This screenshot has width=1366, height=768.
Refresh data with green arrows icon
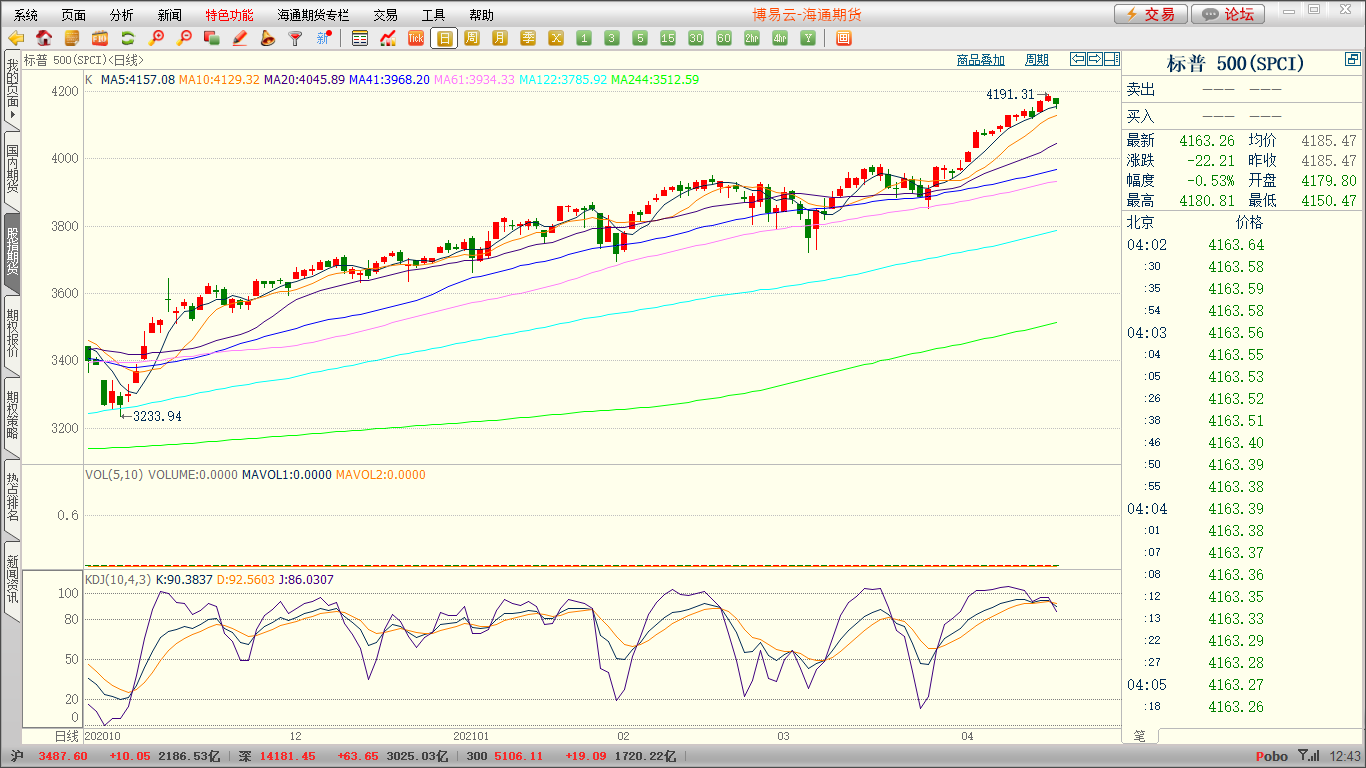(128, 38)
